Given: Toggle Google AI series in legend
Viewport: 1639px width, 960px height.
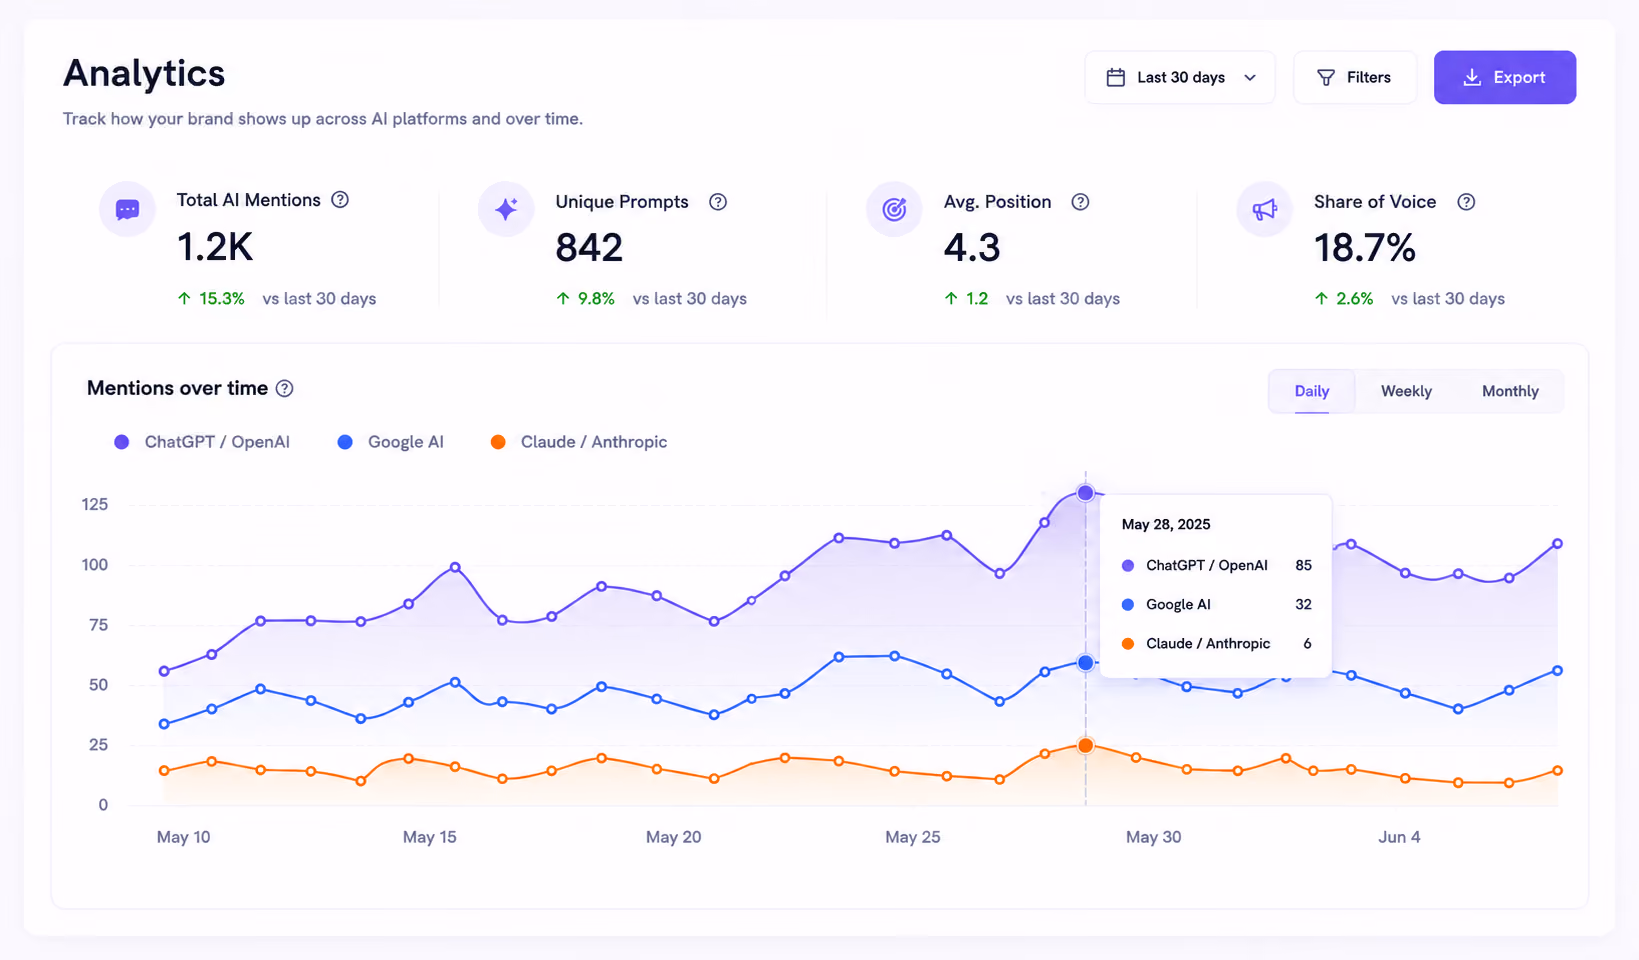Looking at the screenshot, I should coord(391,442).
